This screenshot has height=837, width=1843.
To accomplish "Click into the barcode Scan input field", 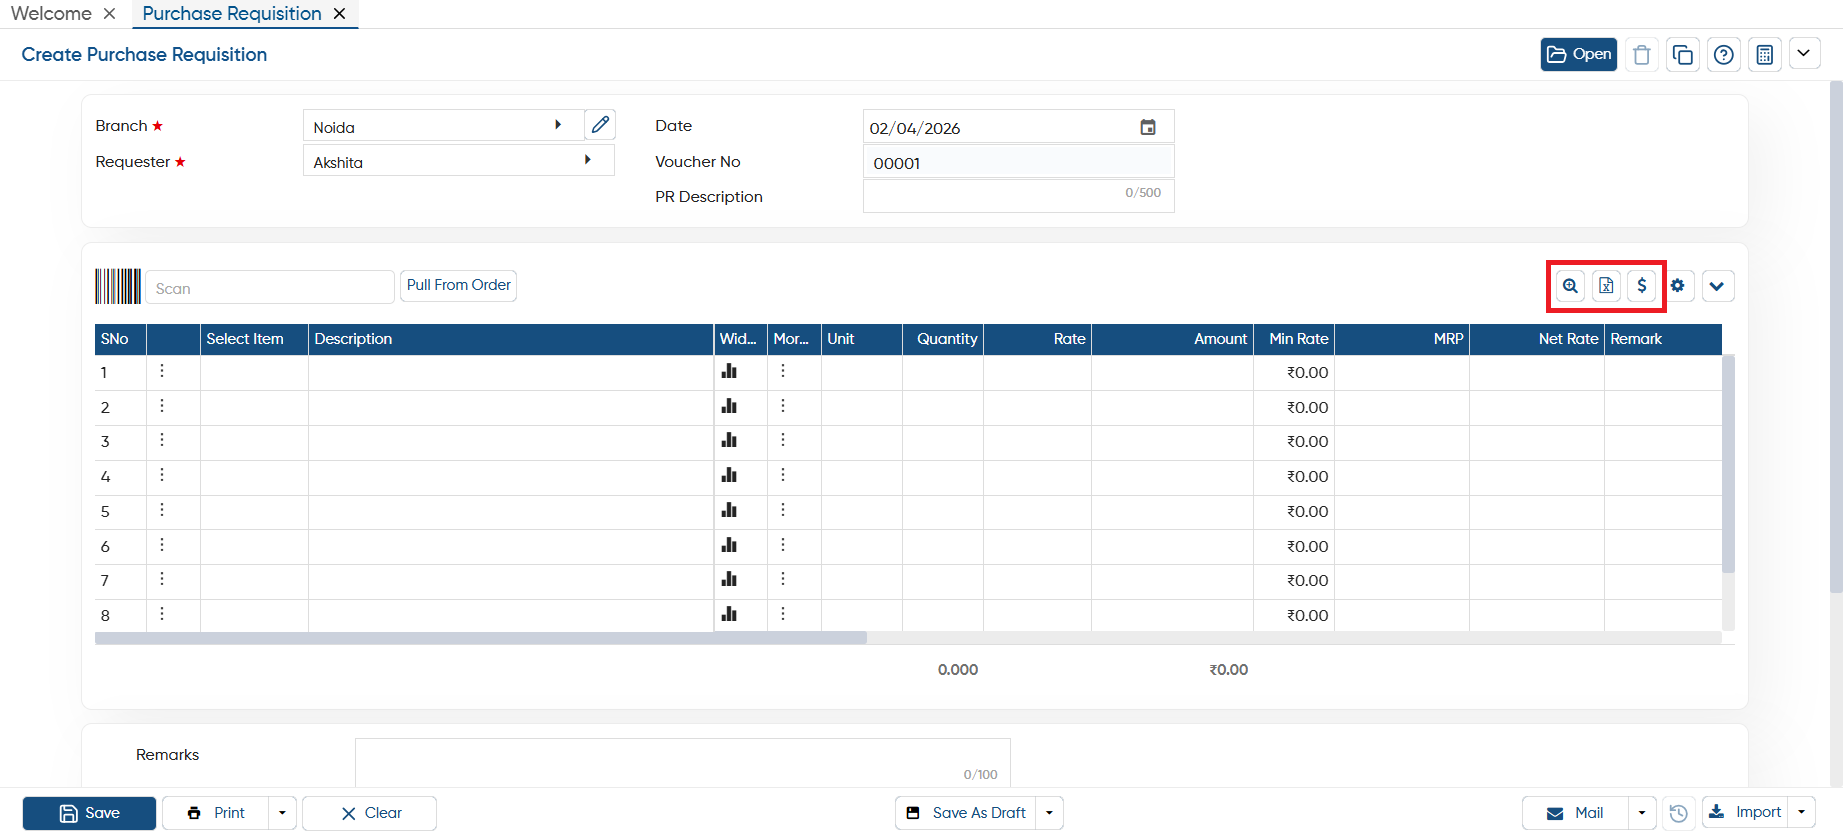I will (x=270, y=288).
